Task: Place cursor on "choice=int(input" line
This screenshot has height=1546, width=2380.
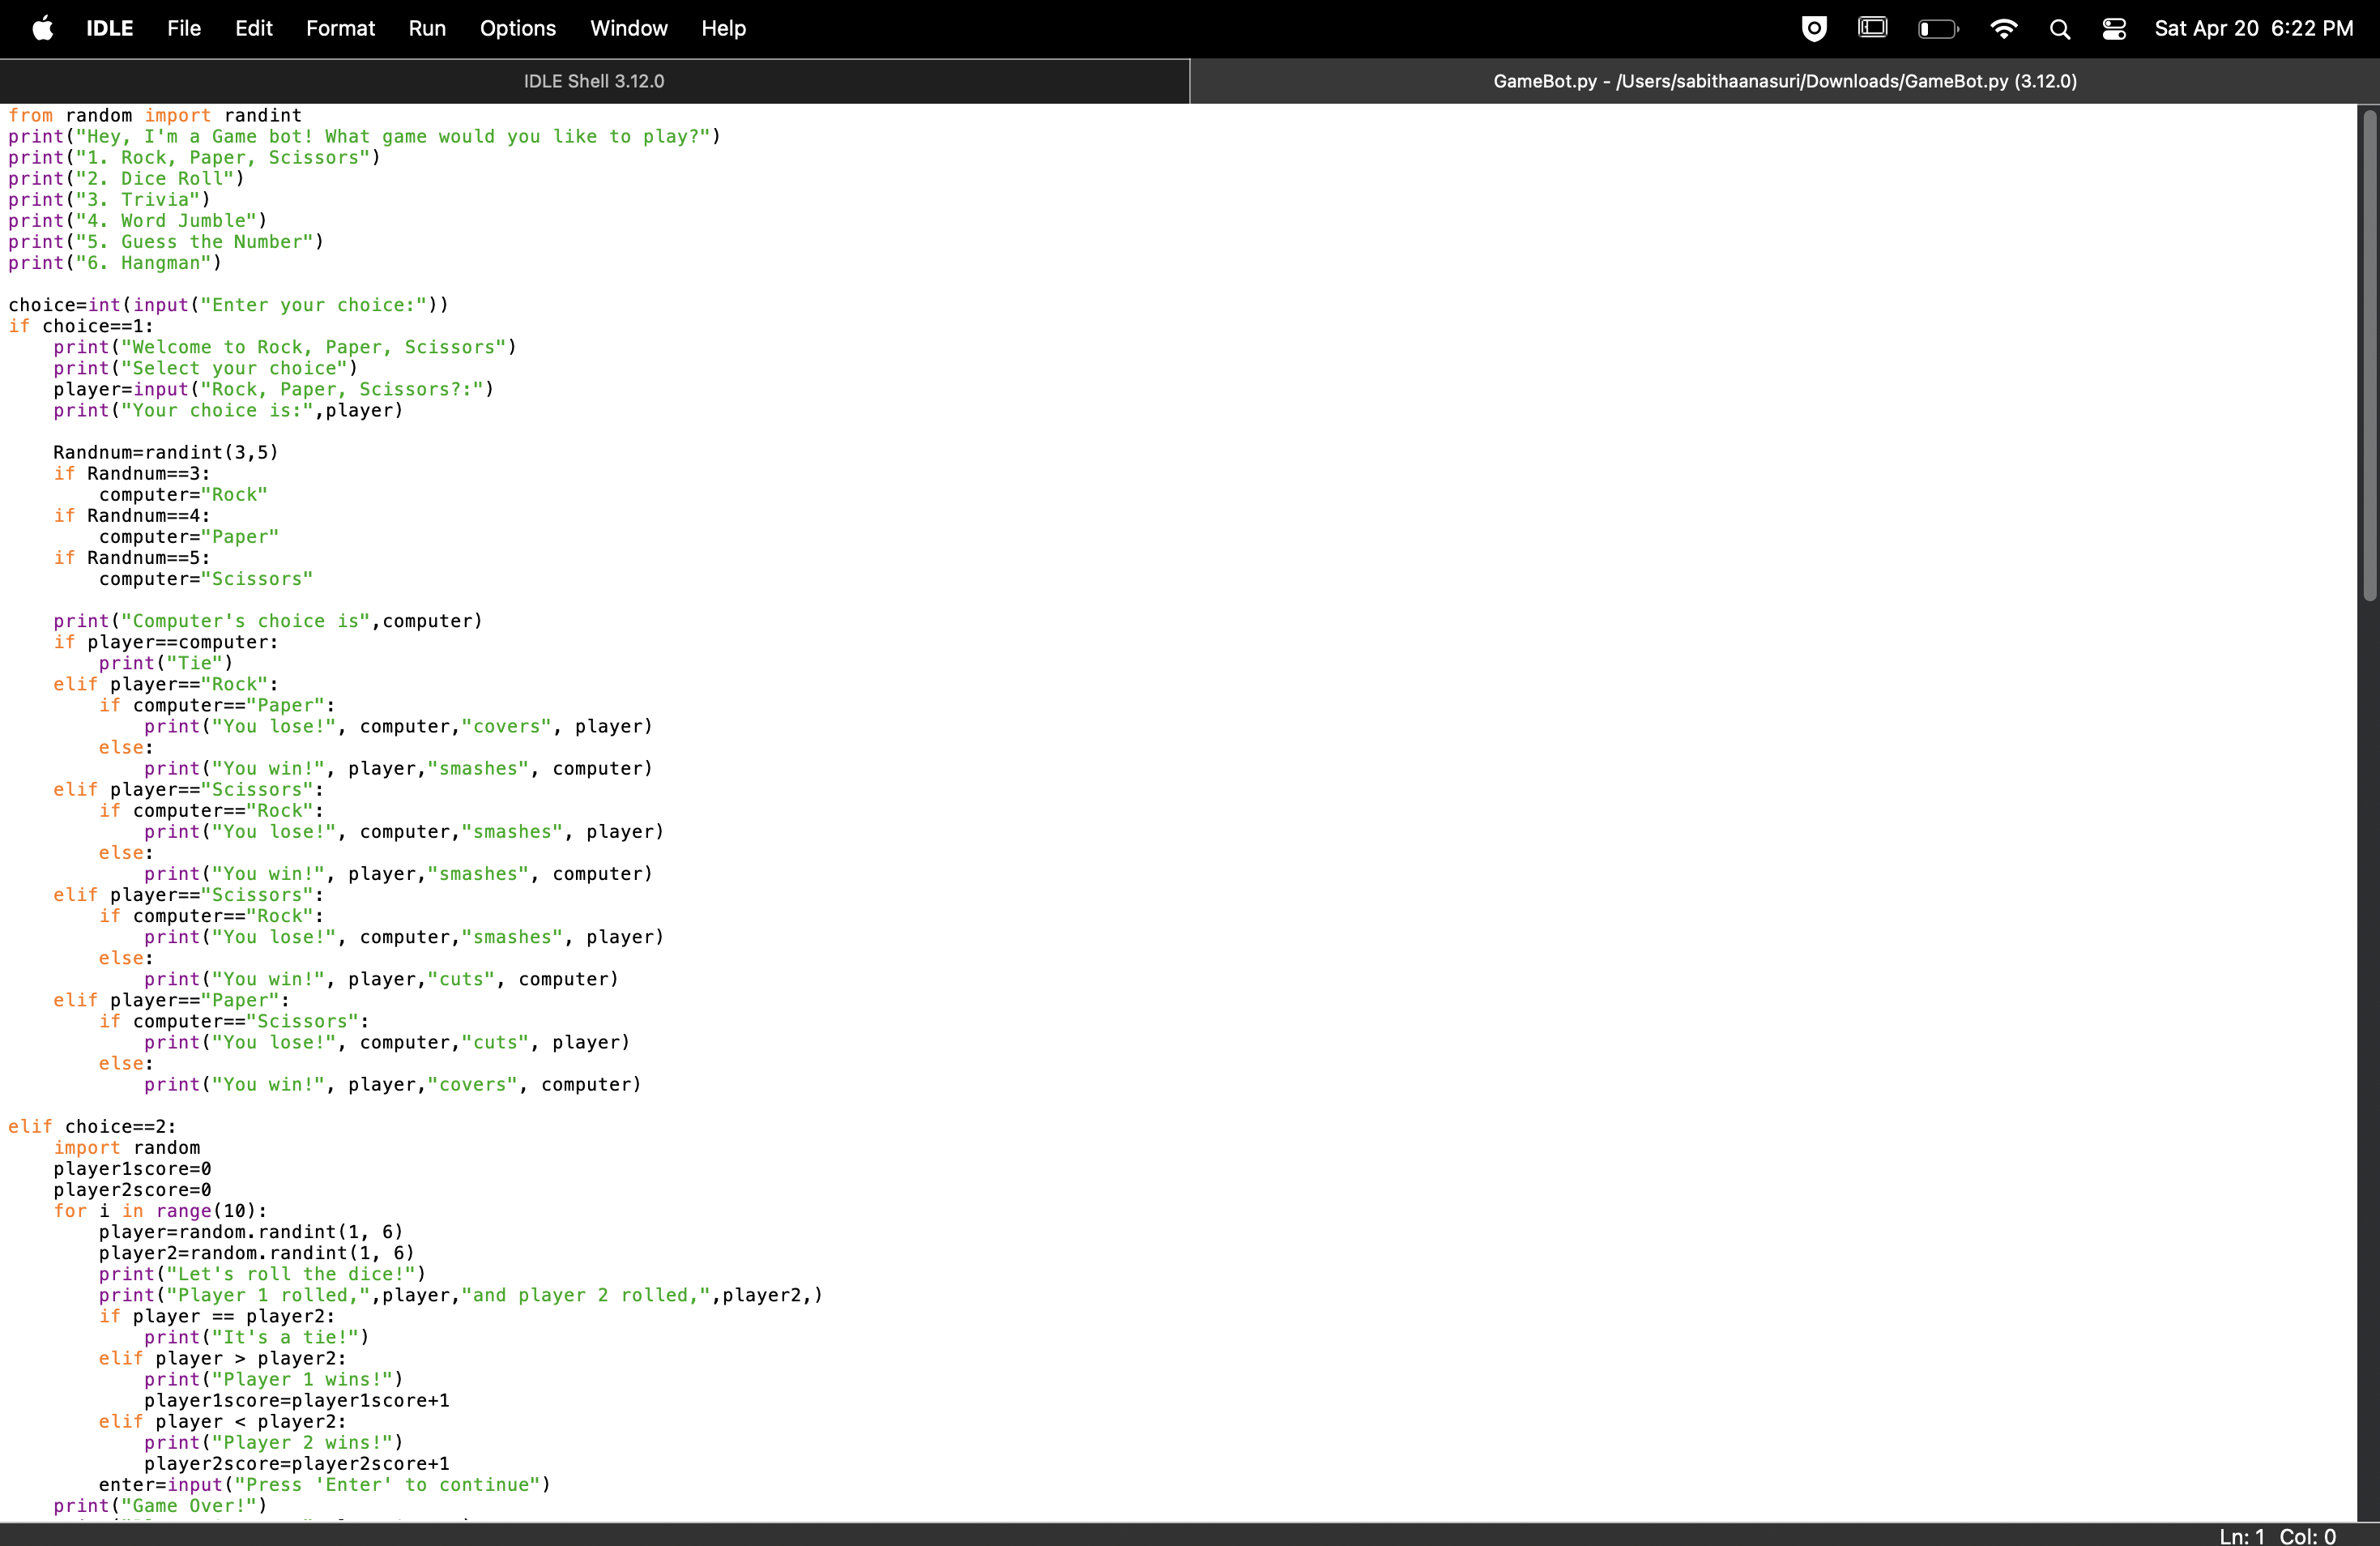Action: (228, 305)
